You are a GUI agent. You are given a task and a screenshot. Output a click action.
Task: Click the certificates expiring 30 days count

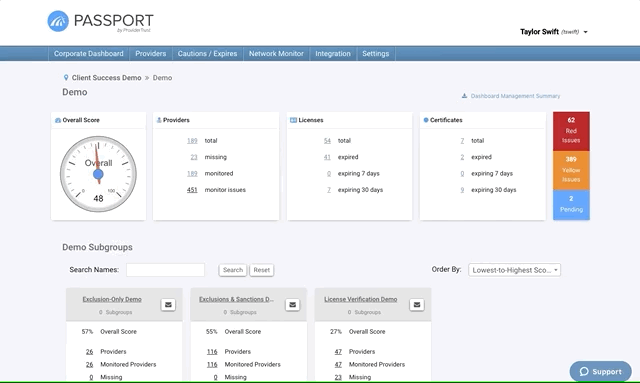[462, 190]
